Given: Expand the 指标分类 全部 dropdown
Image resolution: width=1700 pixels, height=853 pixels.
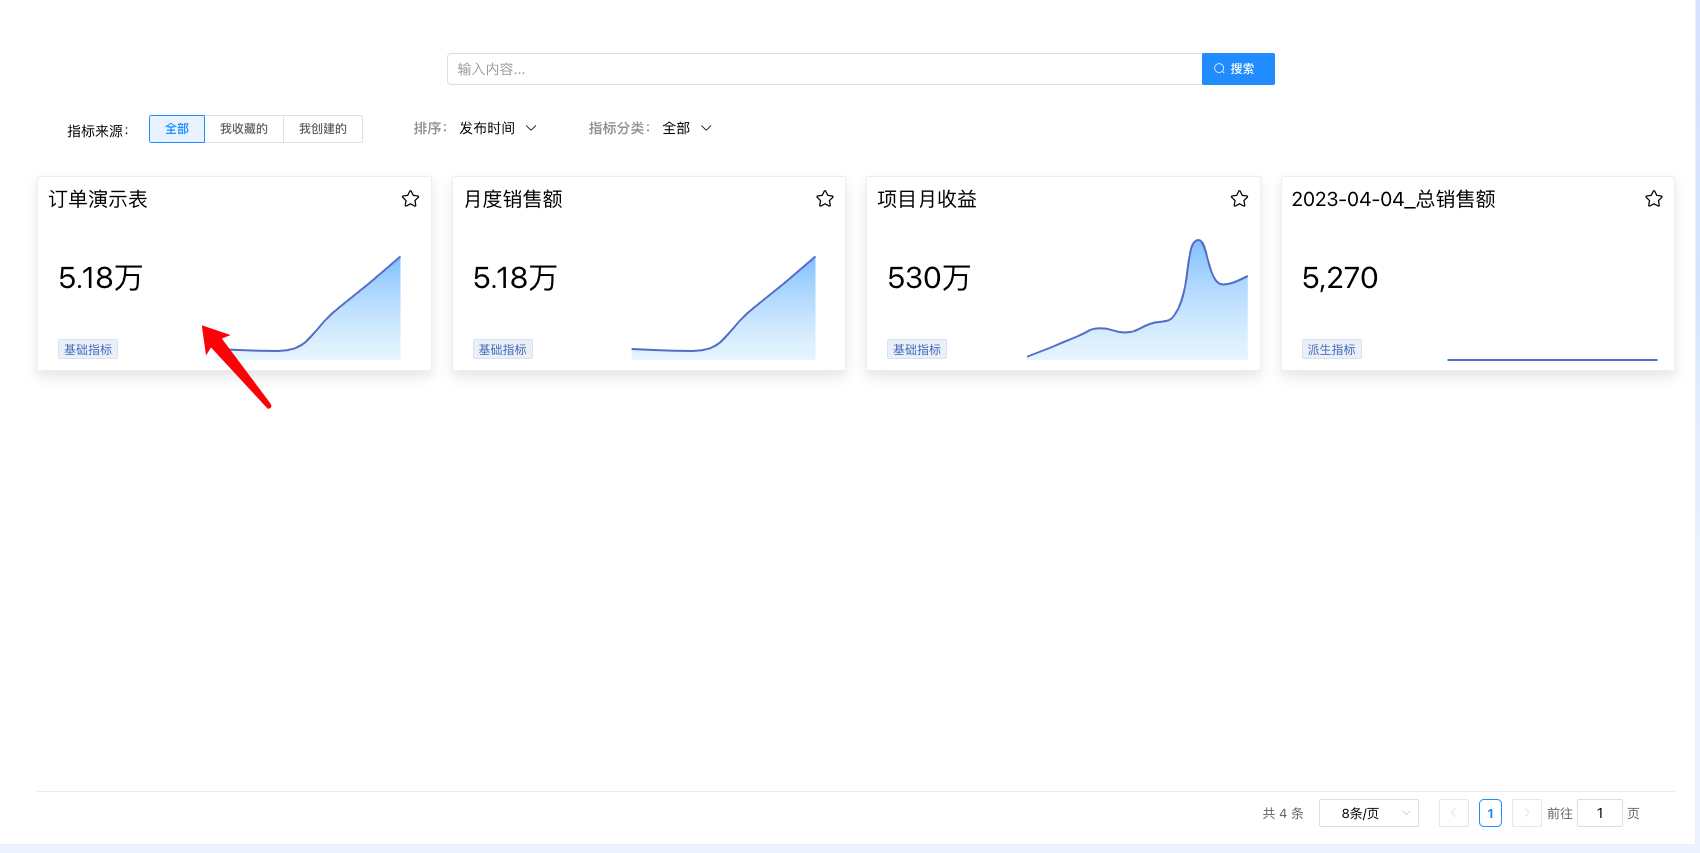Looking at the screenshot, I should [687, 128].
